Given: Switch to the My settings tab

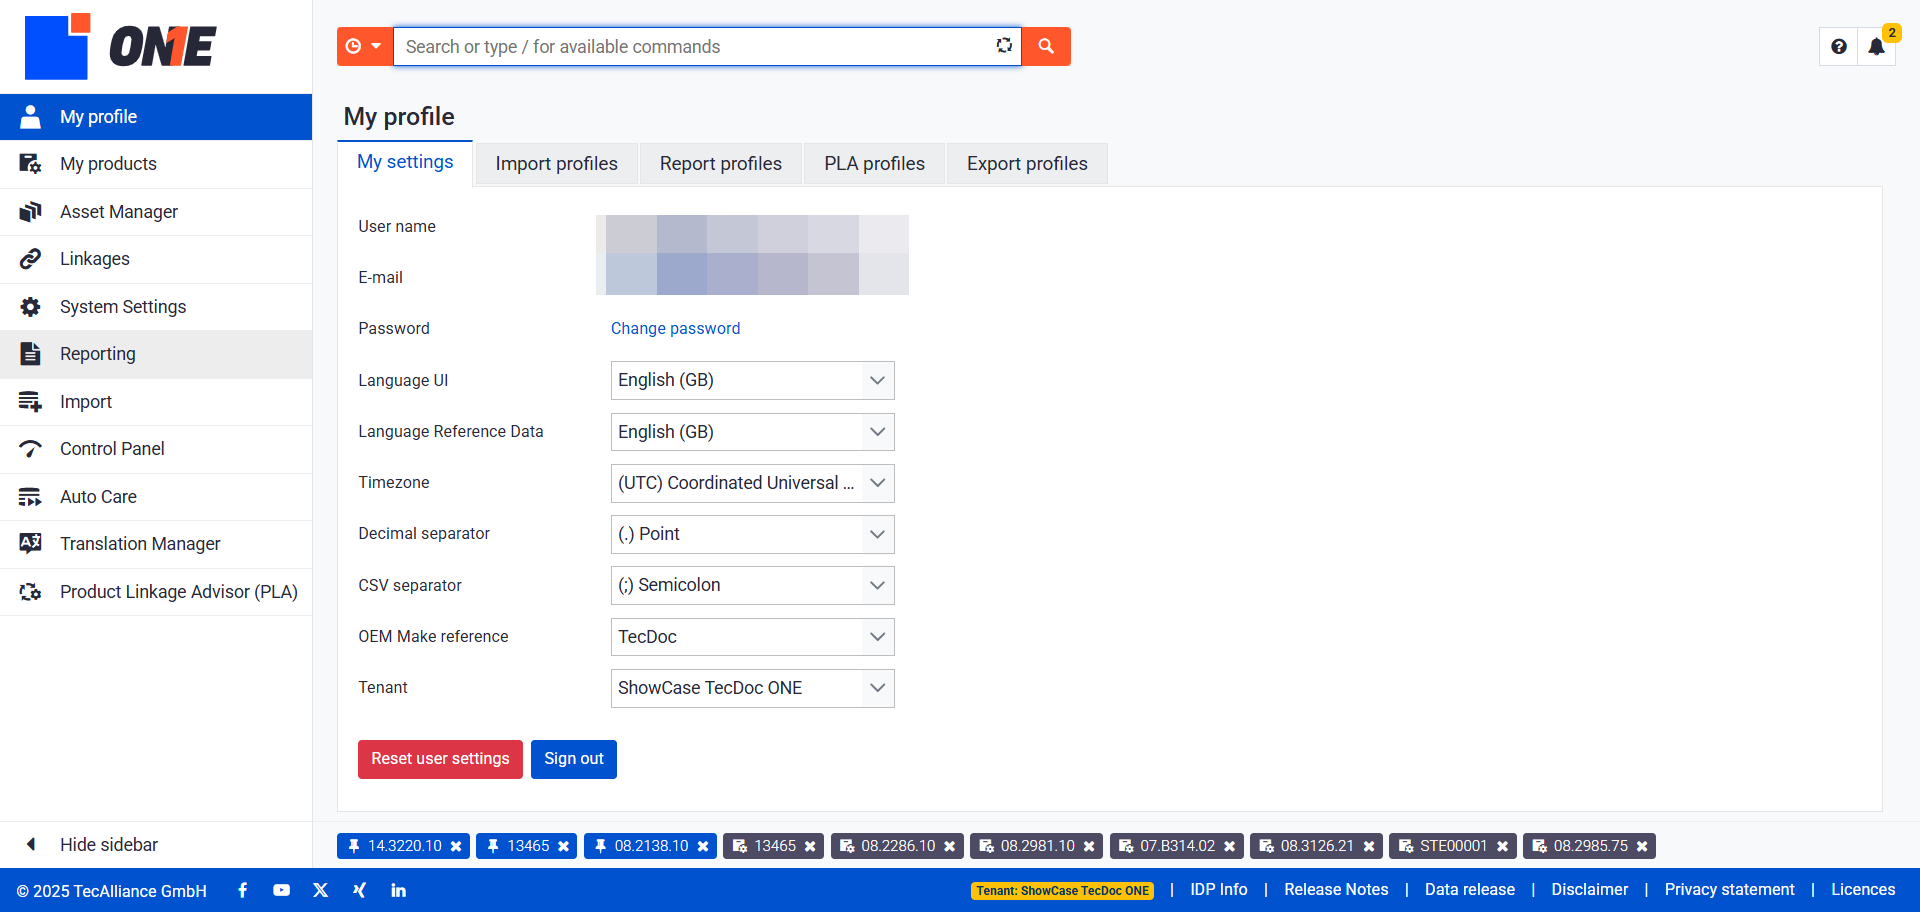Looking at the screenshot, I should pyautogui.click(x=405, y=163).
